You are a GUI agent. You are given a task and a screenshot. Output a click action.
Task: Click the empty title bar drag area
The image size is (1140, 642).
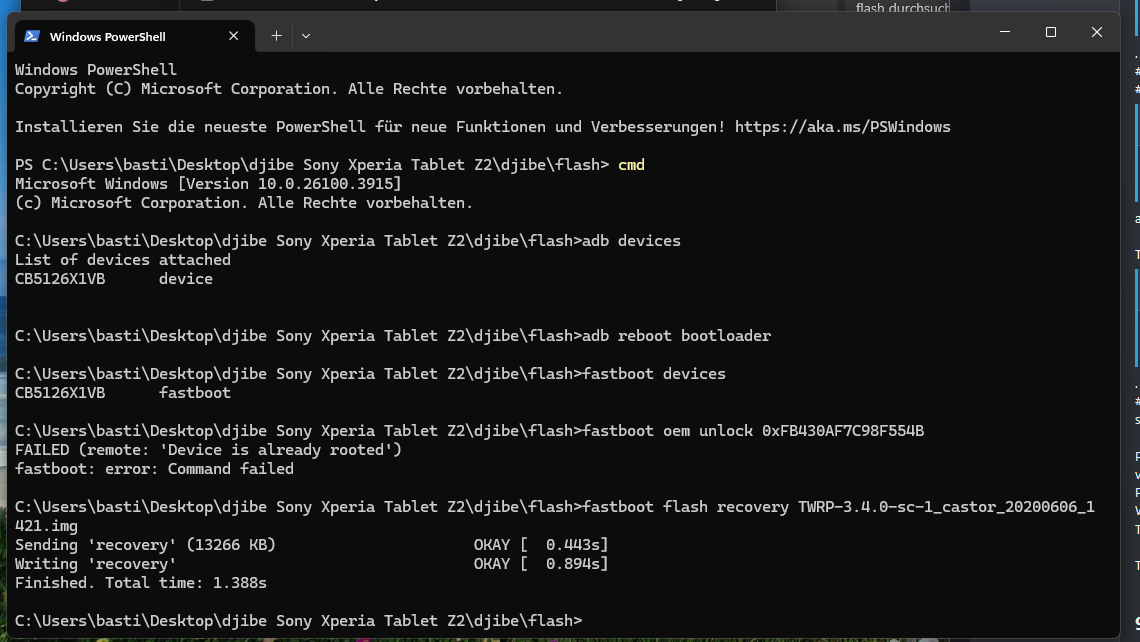coord(650,34)
